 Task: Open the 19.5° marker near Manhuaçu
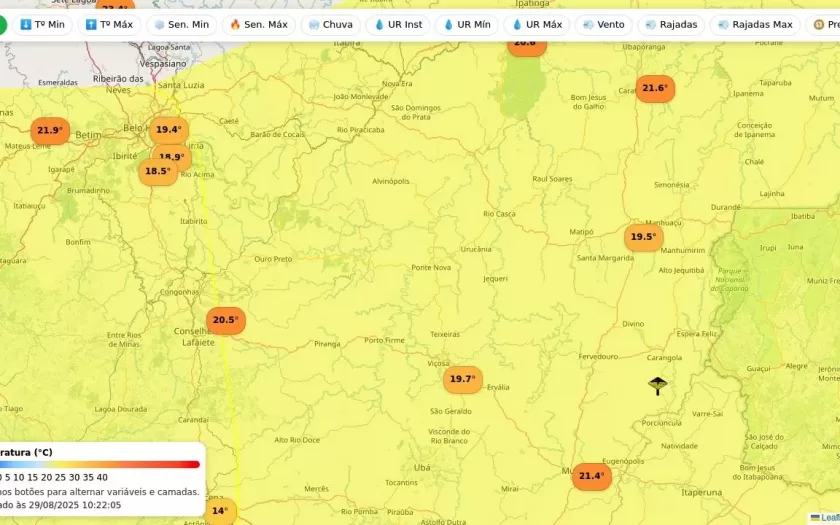pos(643,237)
